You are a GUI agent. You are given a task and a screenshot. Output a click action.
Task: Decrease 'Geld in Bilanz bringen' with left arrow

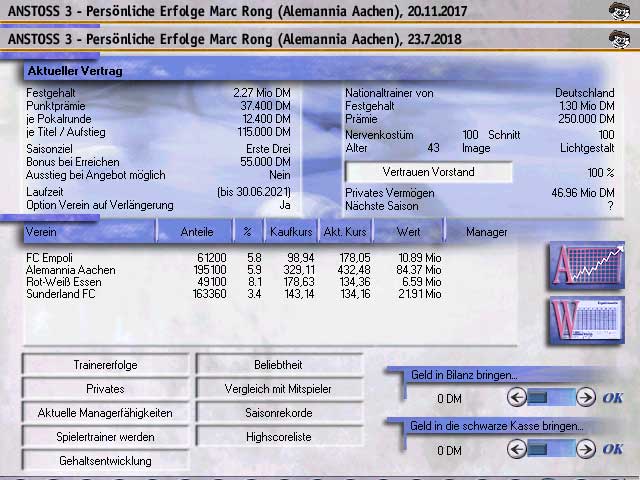pyautogui.click(x=516, y=397)
